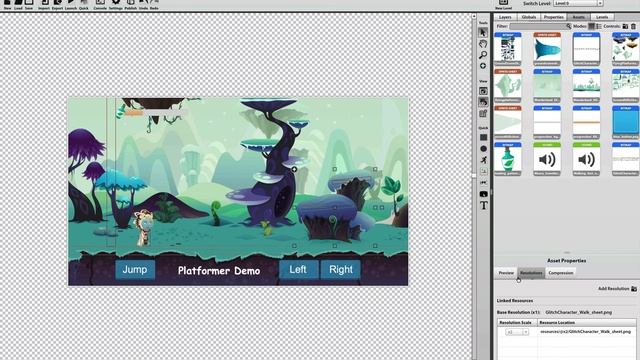640x360 pixels.
Task: Open the Preview tab in Asset Properties
Action: (506, 273)
